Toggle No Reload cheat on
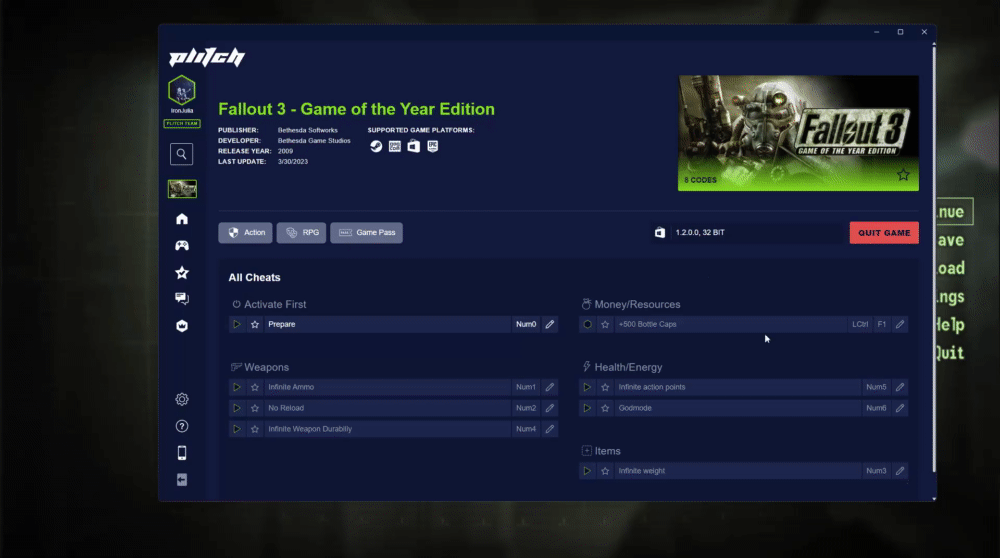 coord(237,408)
